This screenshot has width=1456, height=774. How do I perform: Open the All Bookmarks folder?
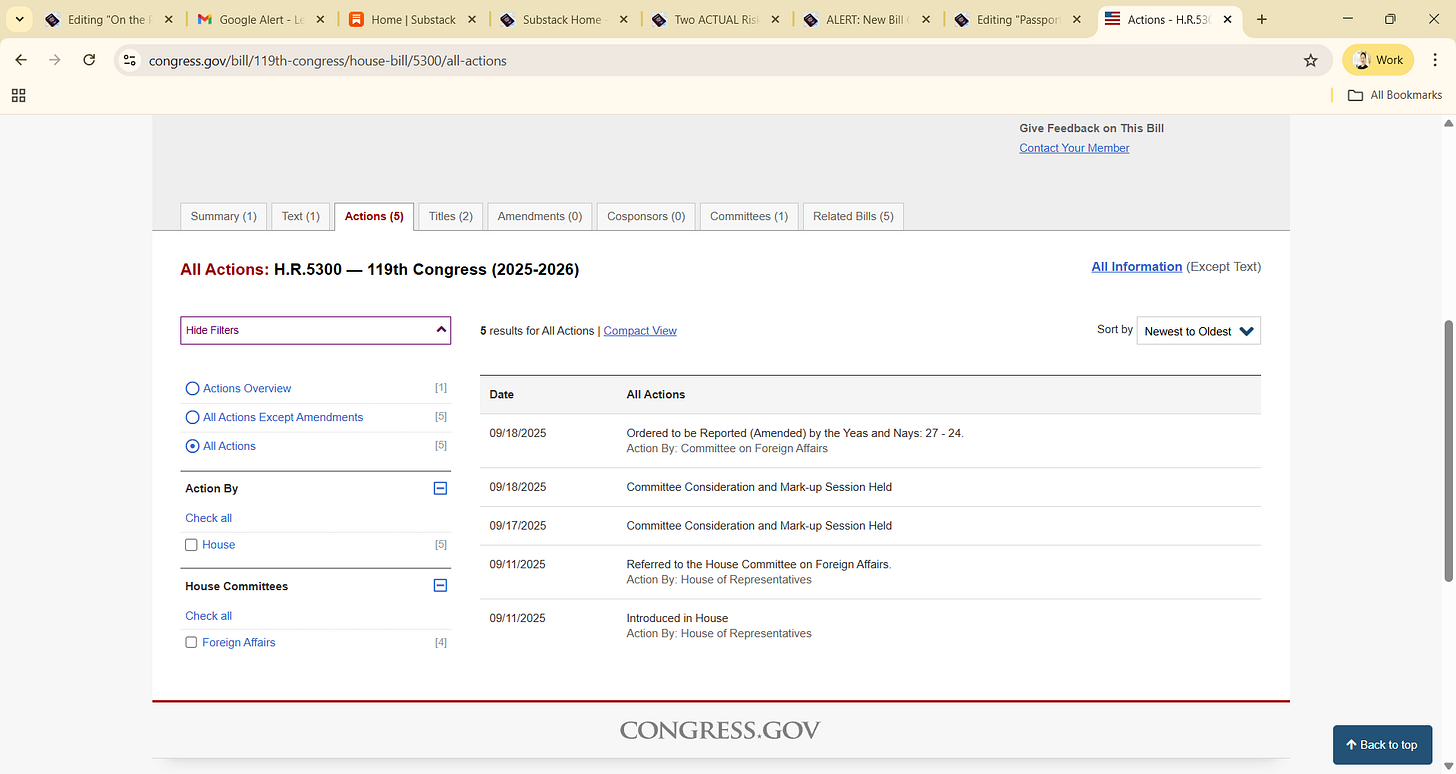point(1395,95)
